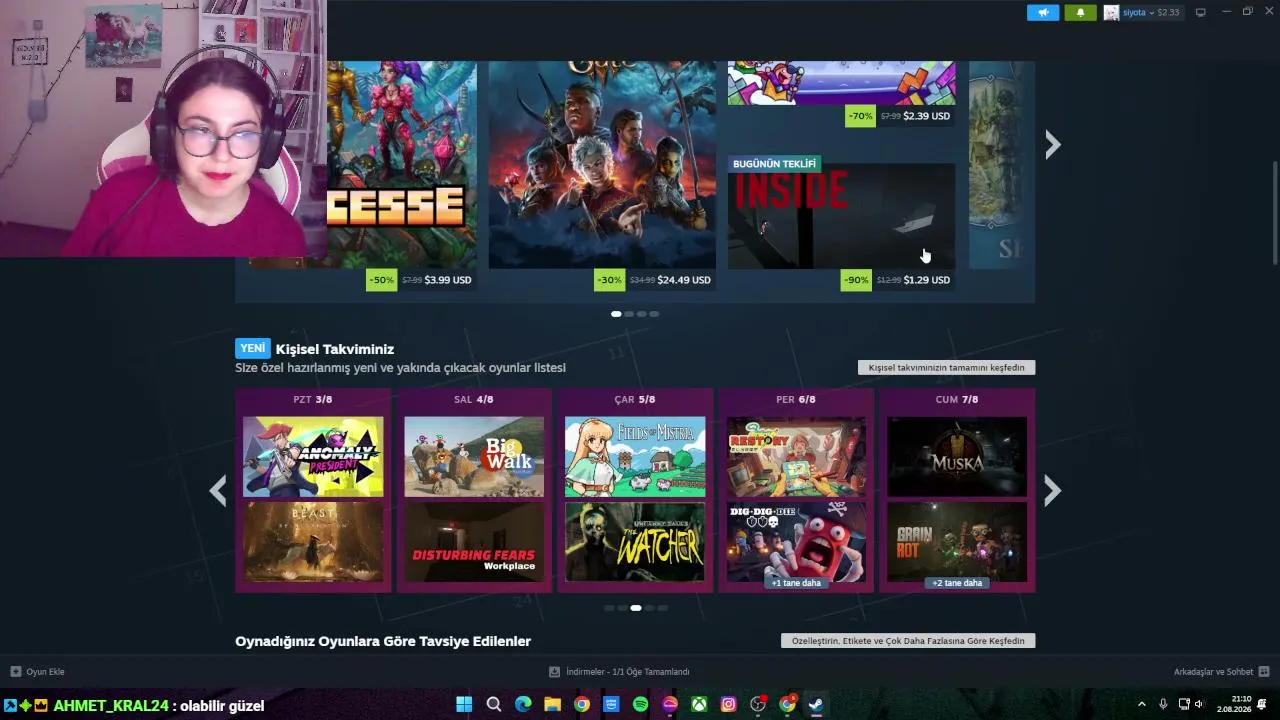Open Restory game thumbnail
Screen dimensions: 1280x720
pyautogui.click(x=796, y=457)
